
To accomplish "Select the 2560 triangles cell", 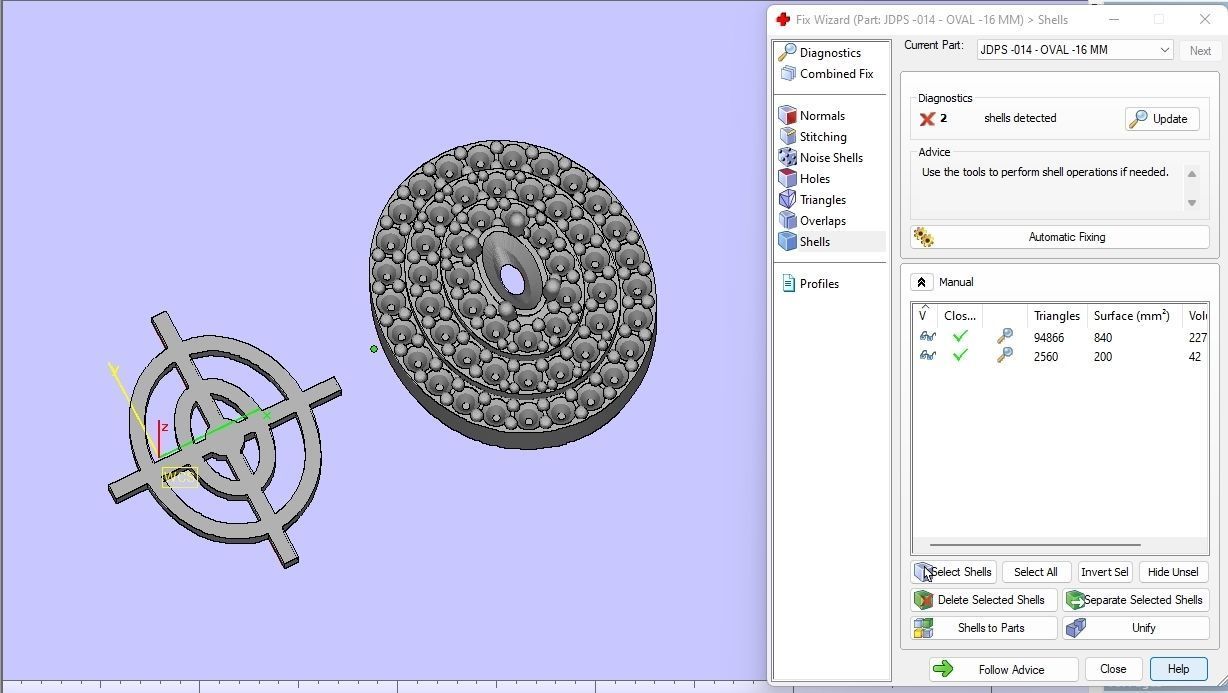I will 1046,357.
